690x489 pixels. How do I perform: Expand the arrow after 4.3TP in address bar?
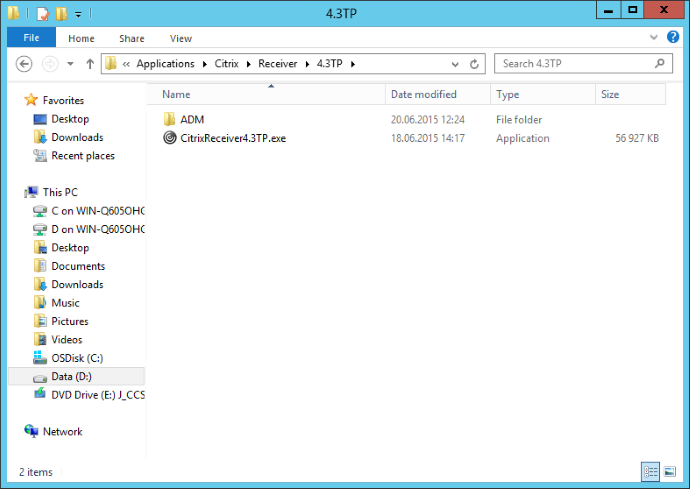[353, 64]
